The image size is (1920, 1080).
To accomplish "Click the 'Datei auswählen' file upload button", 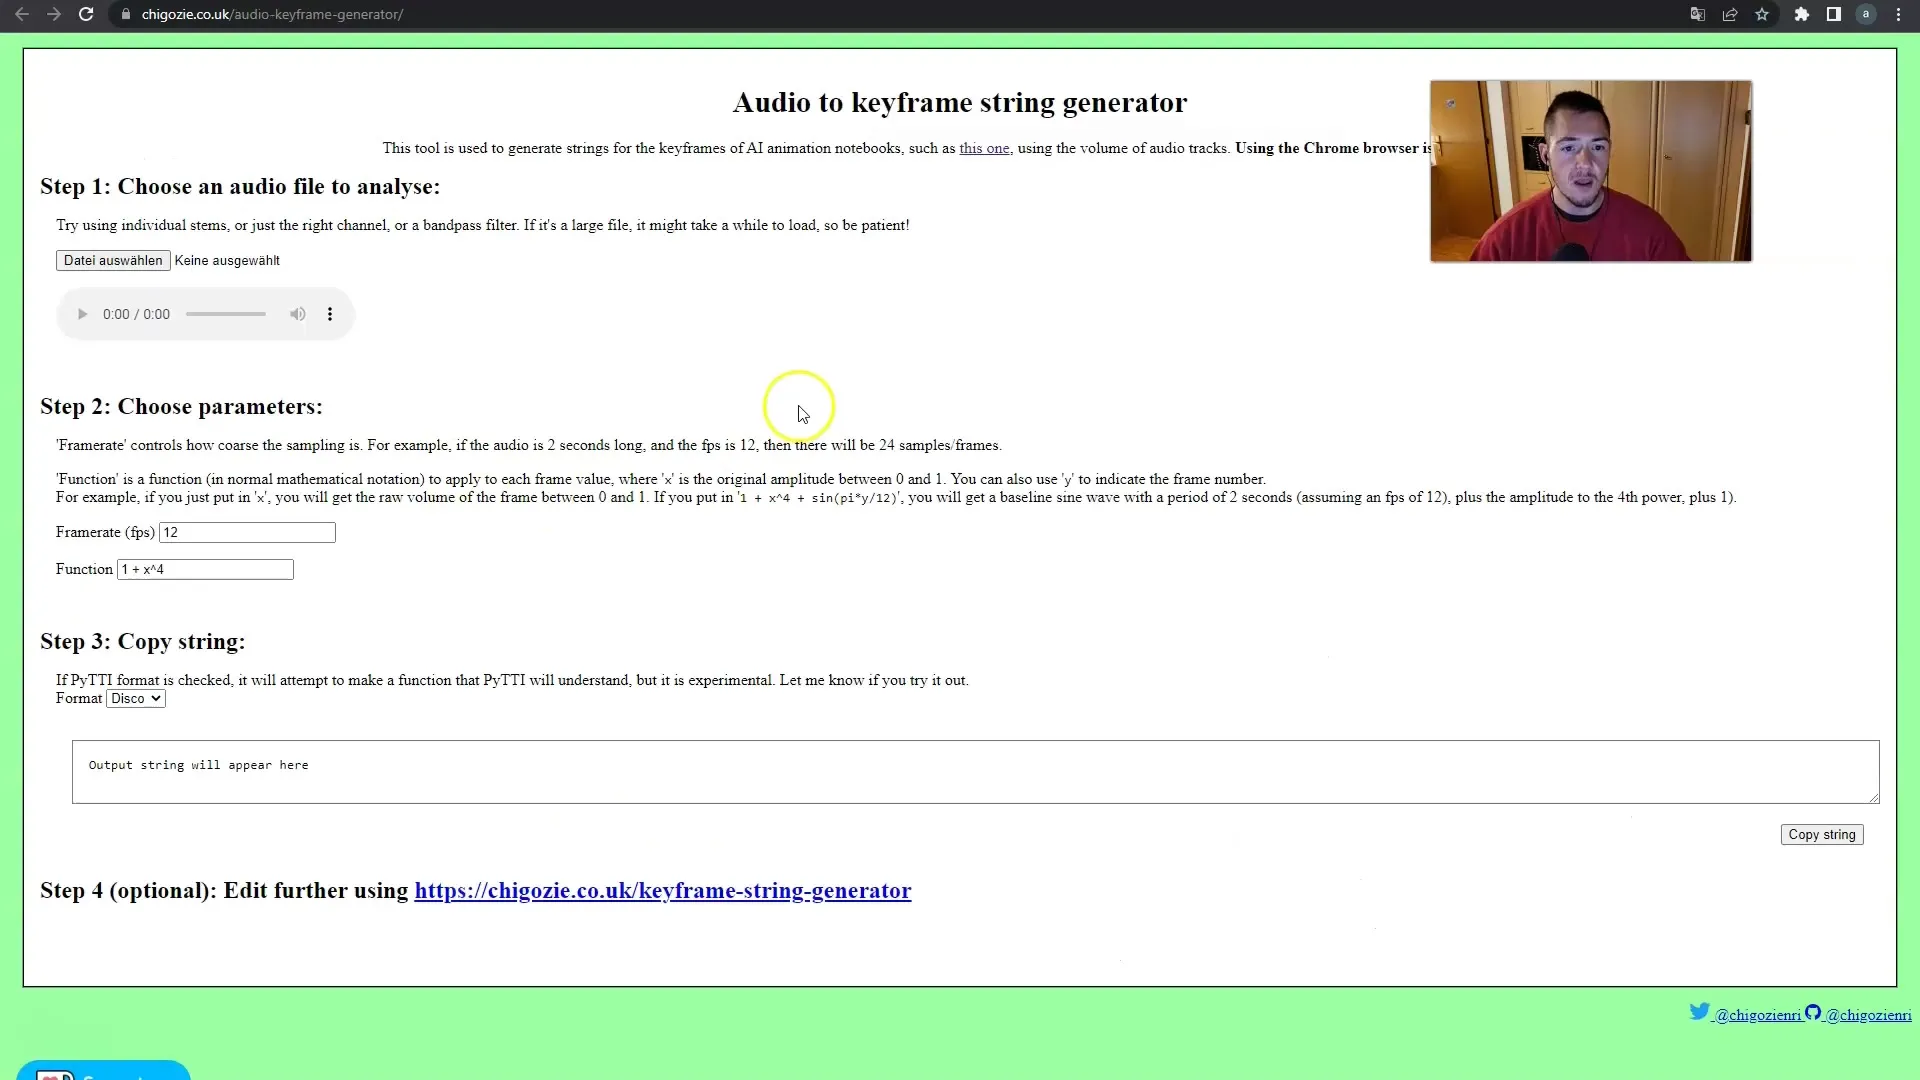I will point(112,260).
